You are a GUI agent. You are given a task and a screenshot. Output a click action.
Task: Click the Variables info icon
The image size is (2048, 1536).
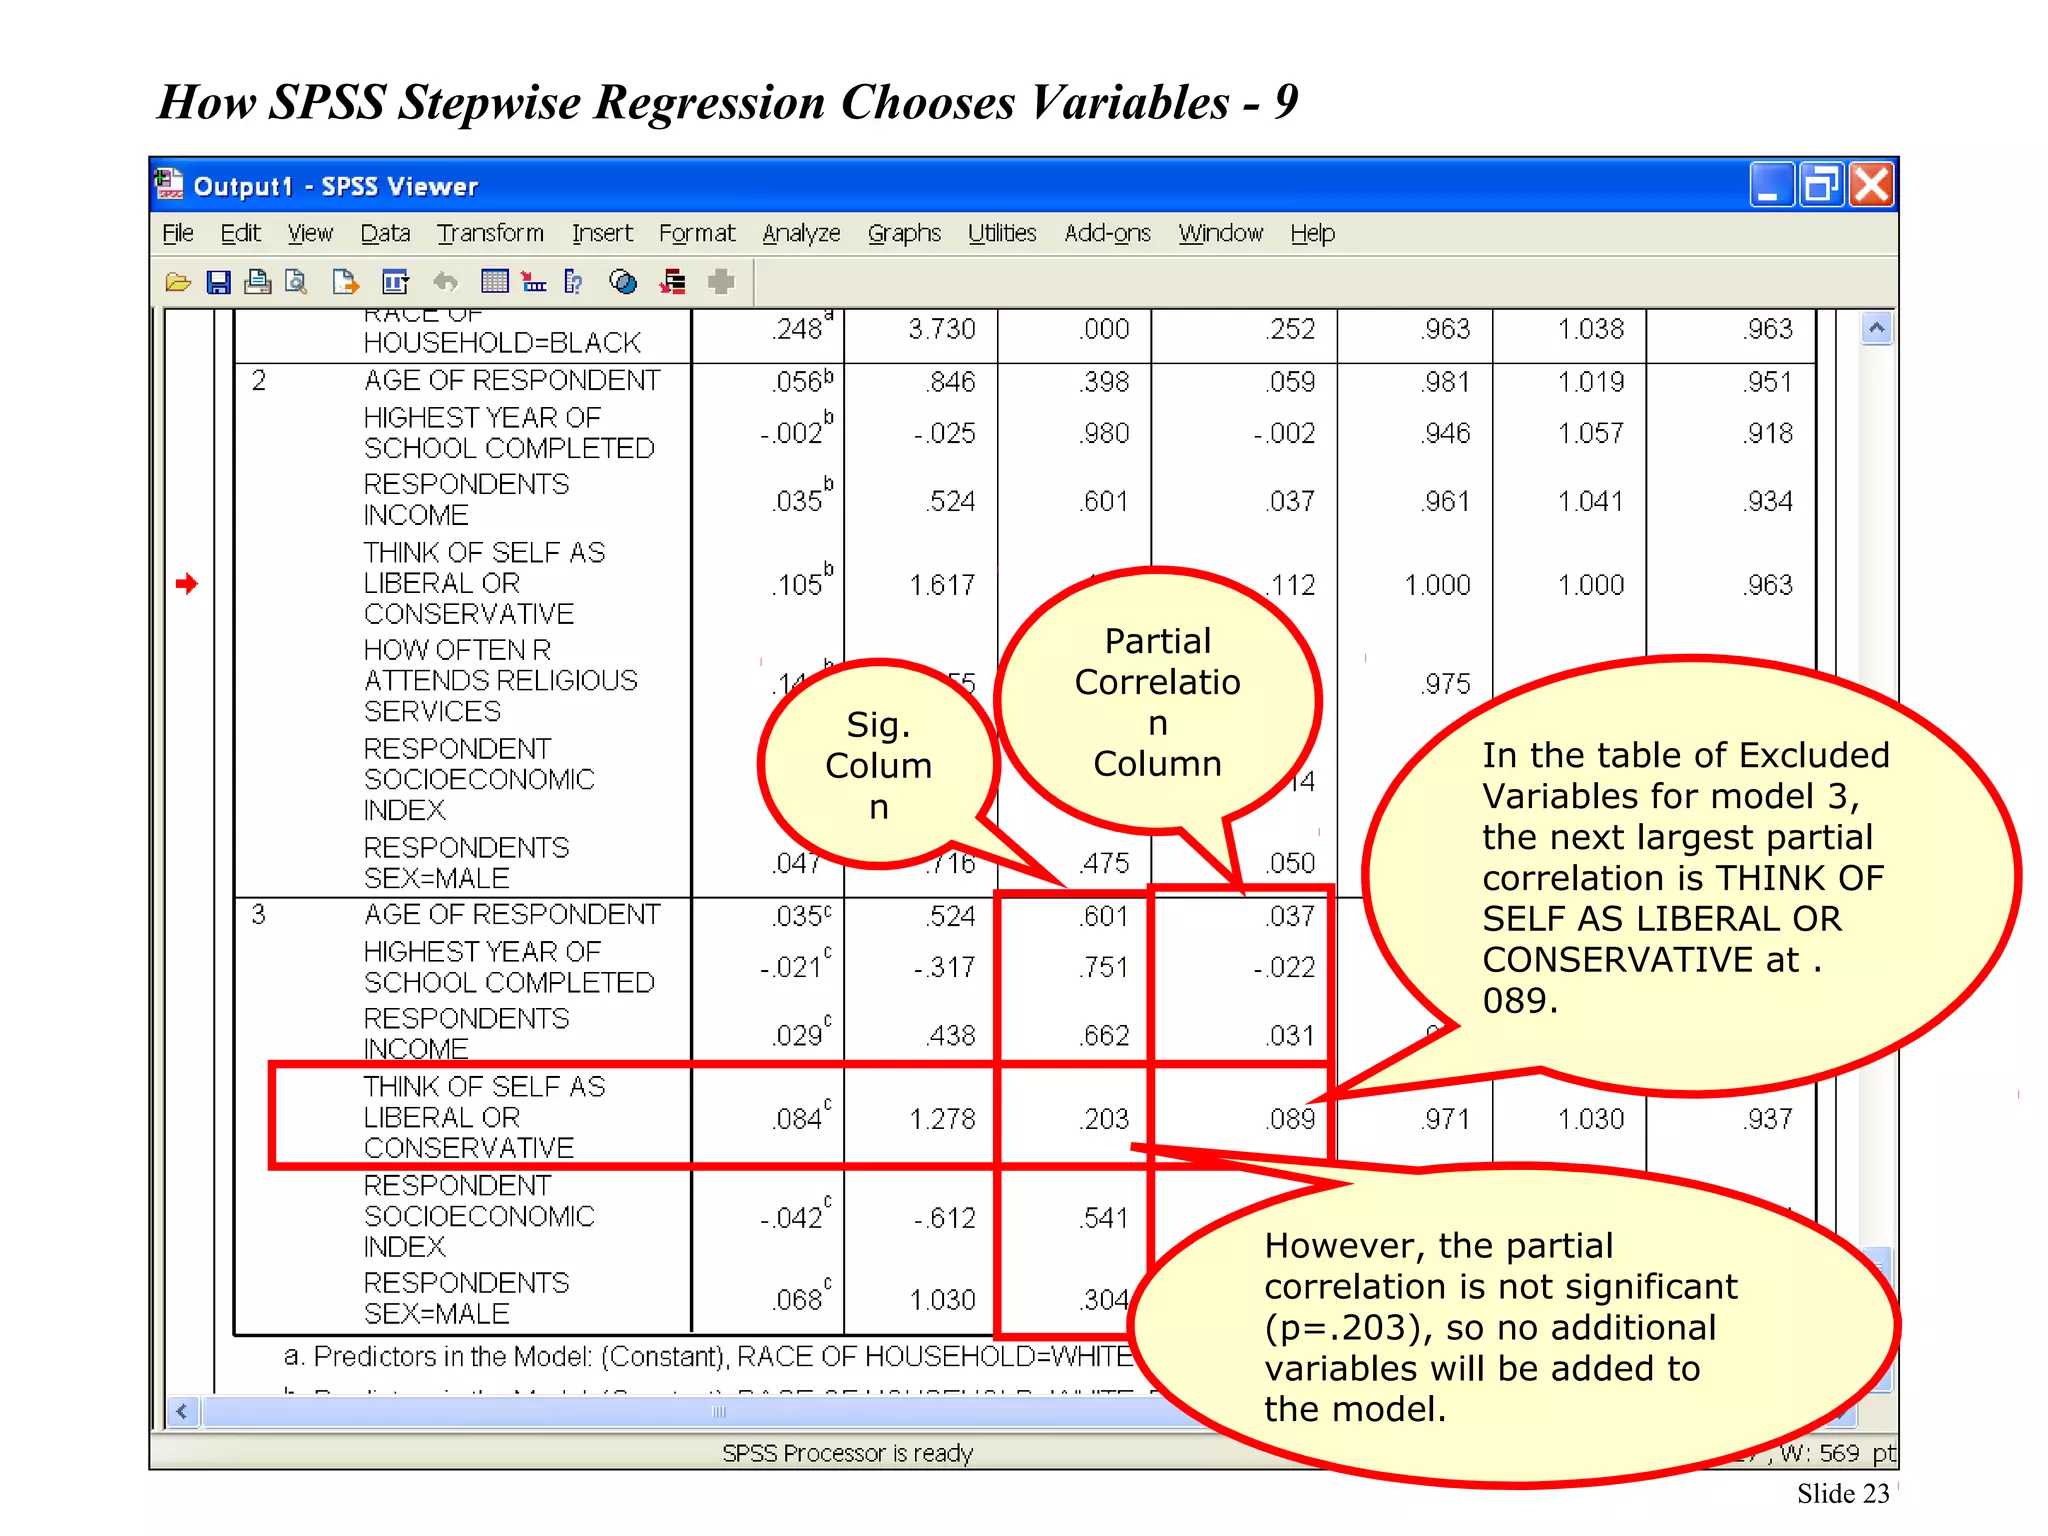click(x=573, y=283)
